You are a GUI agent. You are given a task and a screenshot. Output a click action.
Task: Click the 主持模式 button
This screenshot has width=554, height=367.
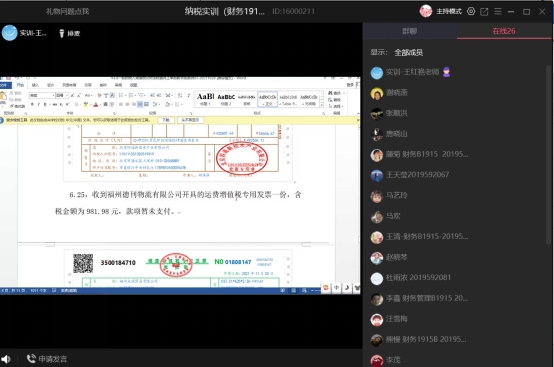[449, 11]
